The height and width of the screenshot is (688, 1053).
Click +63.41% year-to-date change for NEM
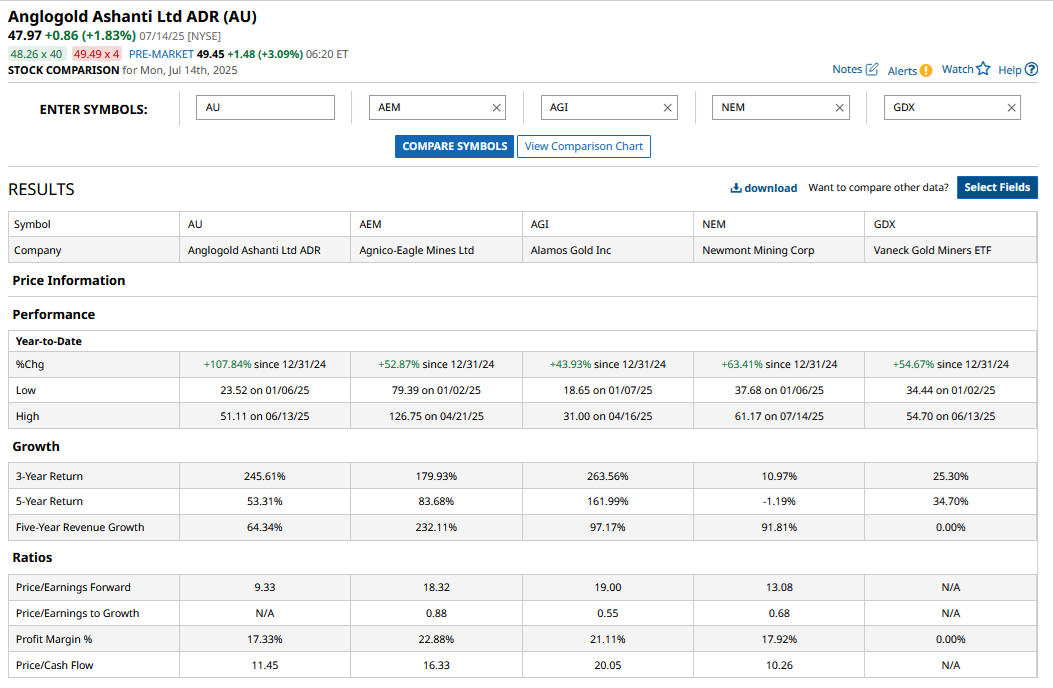click(x=741, y=364)
